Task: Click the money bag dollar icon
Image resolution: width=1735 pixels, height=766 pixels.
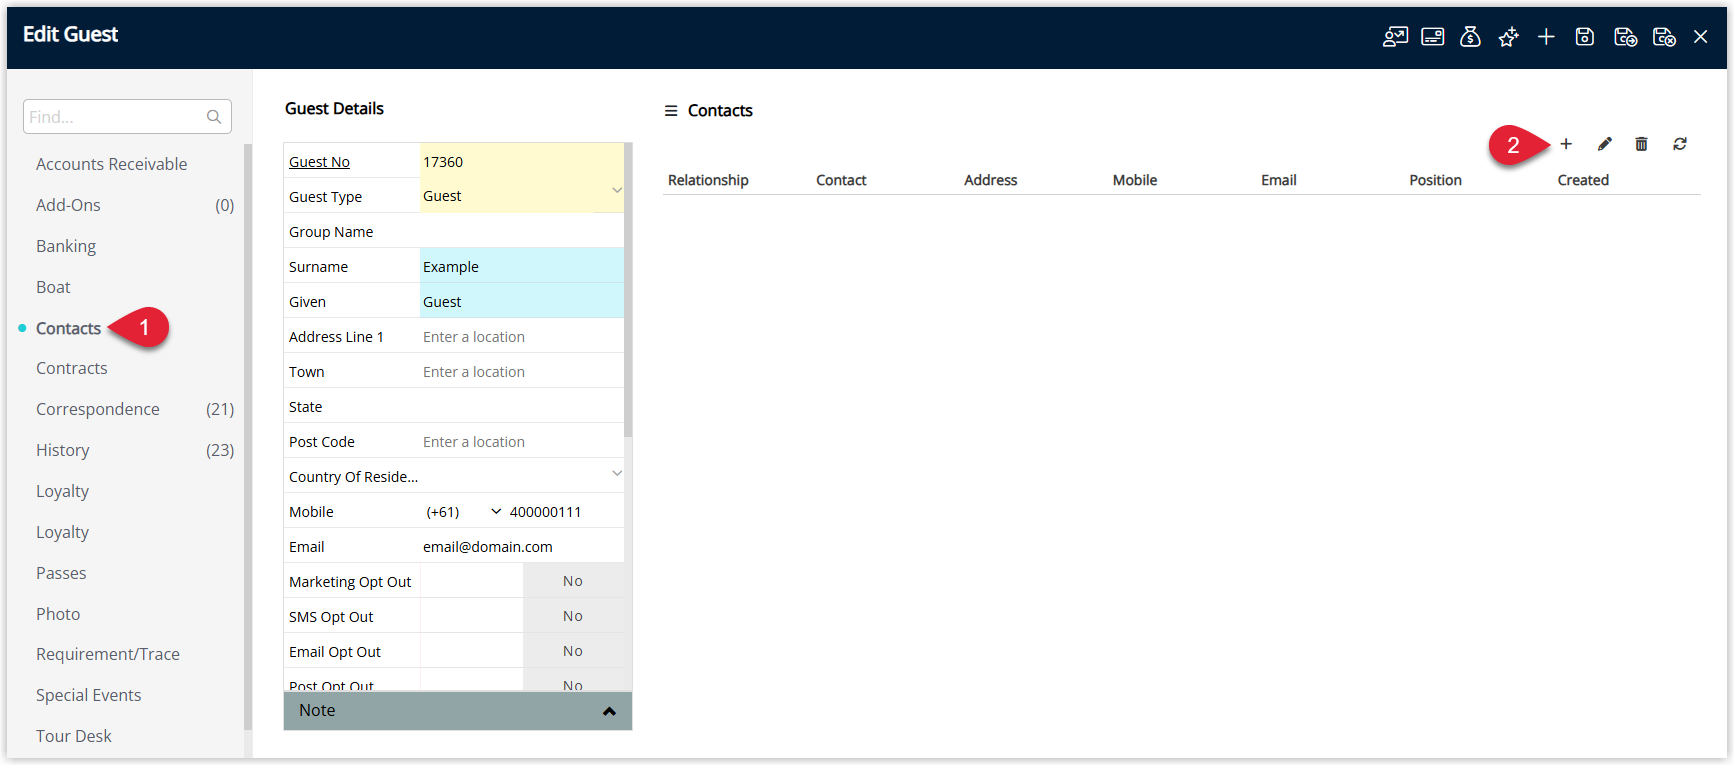Action: click(1470, 37)
